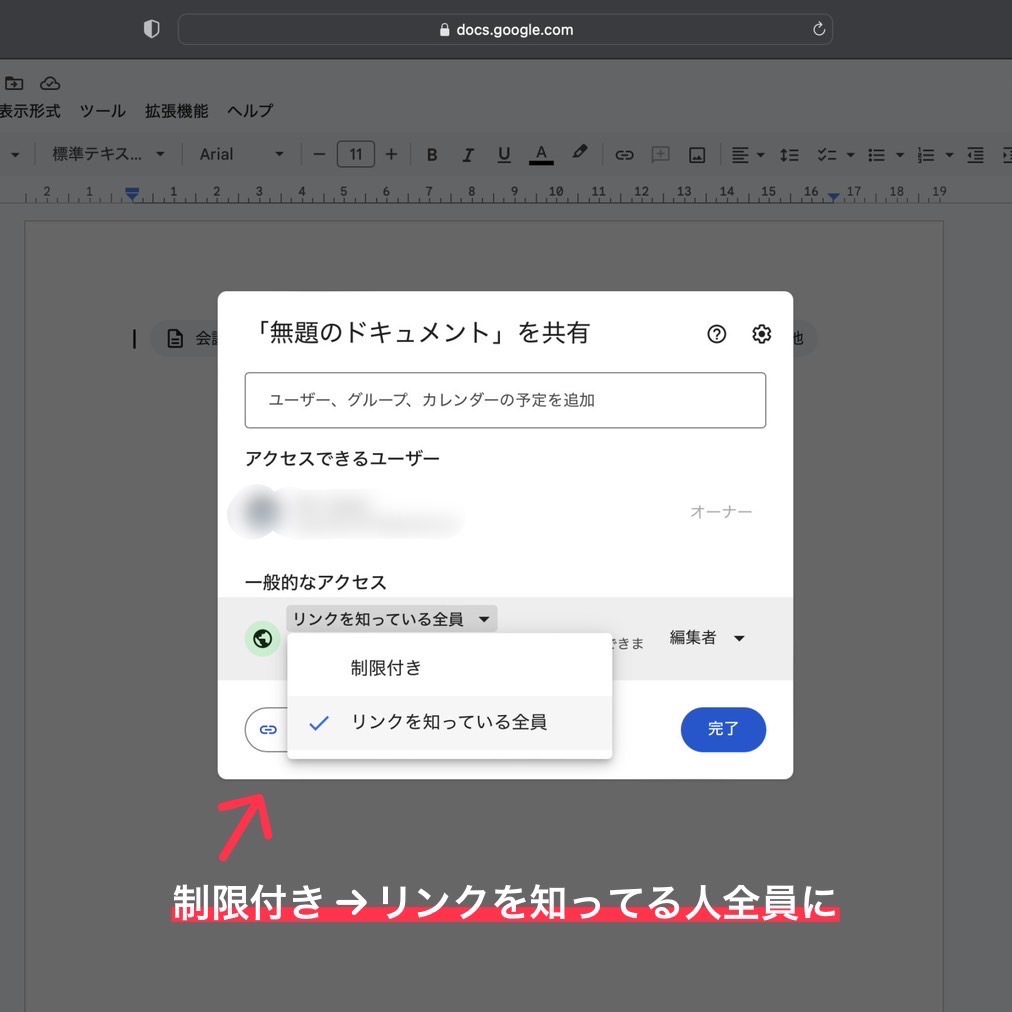This screenshot has height=1012, width=1012.
Task: Expand the 編集者 role dropdown
Action: (x=707, y=638)
